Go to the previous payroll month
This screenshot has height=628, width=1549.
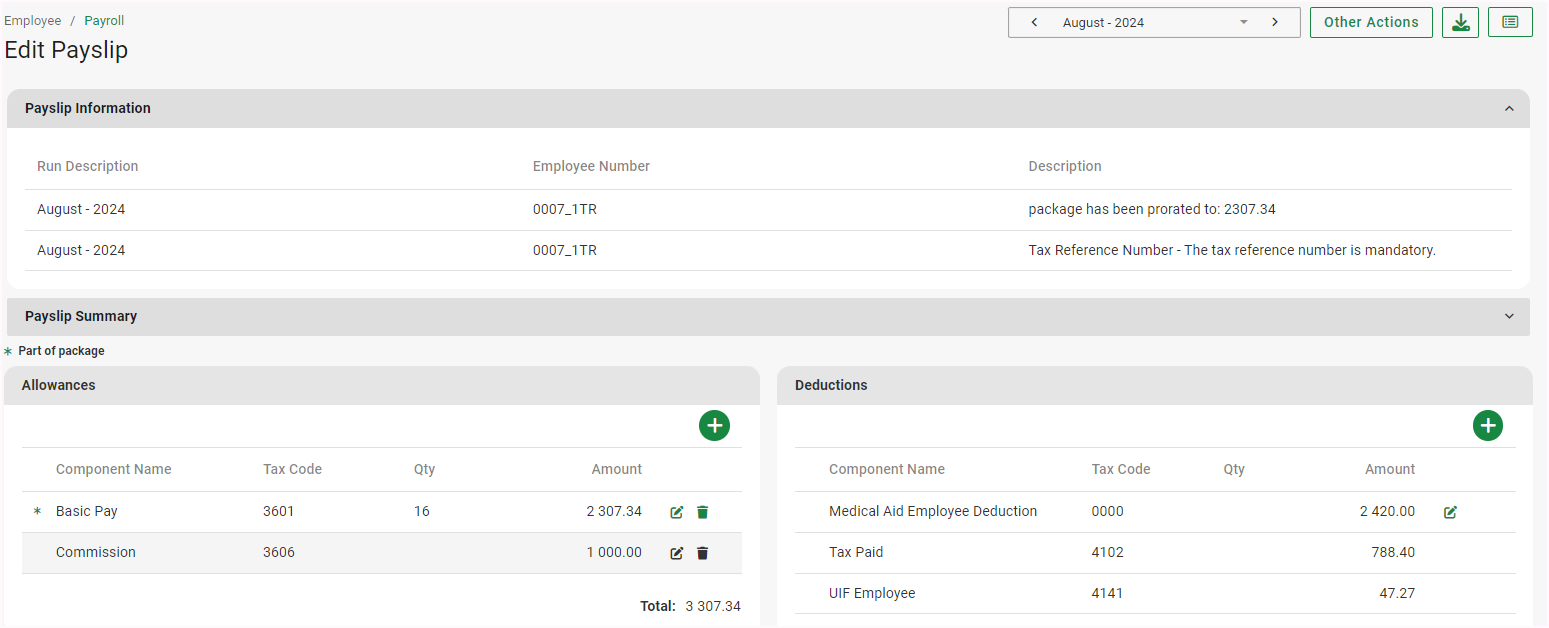pos(1034,22)
